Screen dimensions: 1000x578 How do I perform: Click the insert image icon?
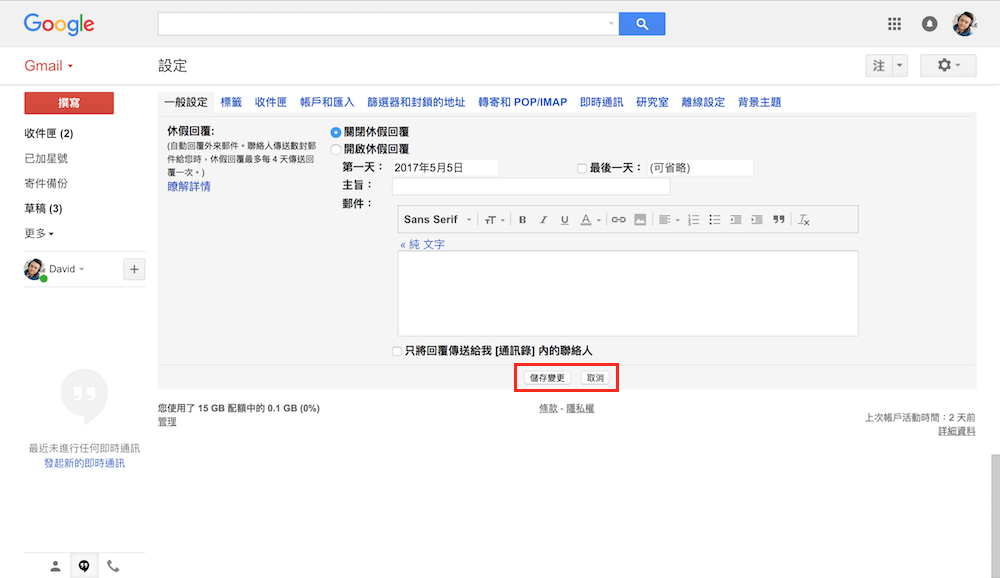pyautogui.click(x=640, y=220)
